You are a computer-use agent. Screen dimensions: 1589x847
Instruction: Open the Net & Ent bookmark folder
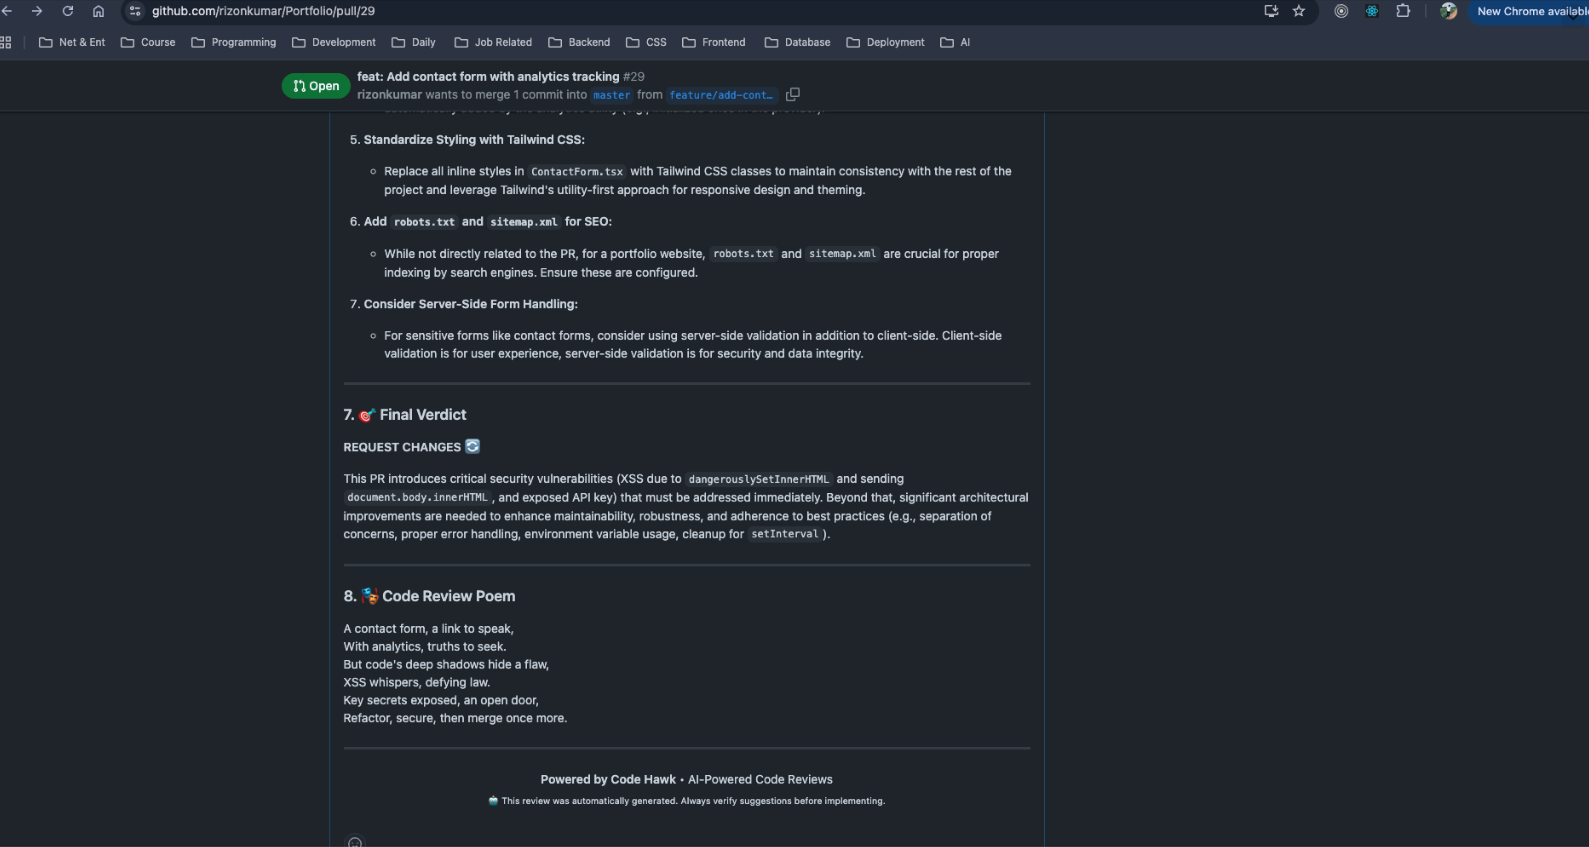click(x=72, y=42)
